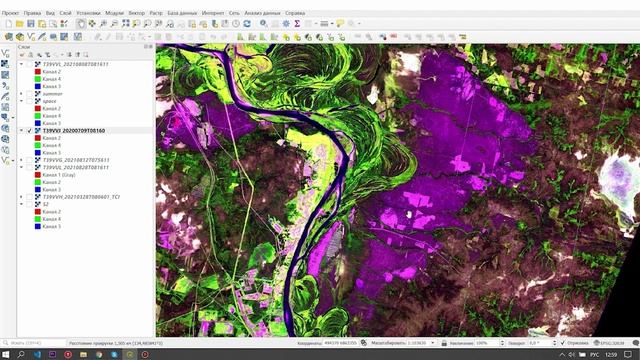The height and width of the screenshot is (360, 640).
Task: Click the Add Raster Layer icon in left sidebar
Action: click(5, 64)
